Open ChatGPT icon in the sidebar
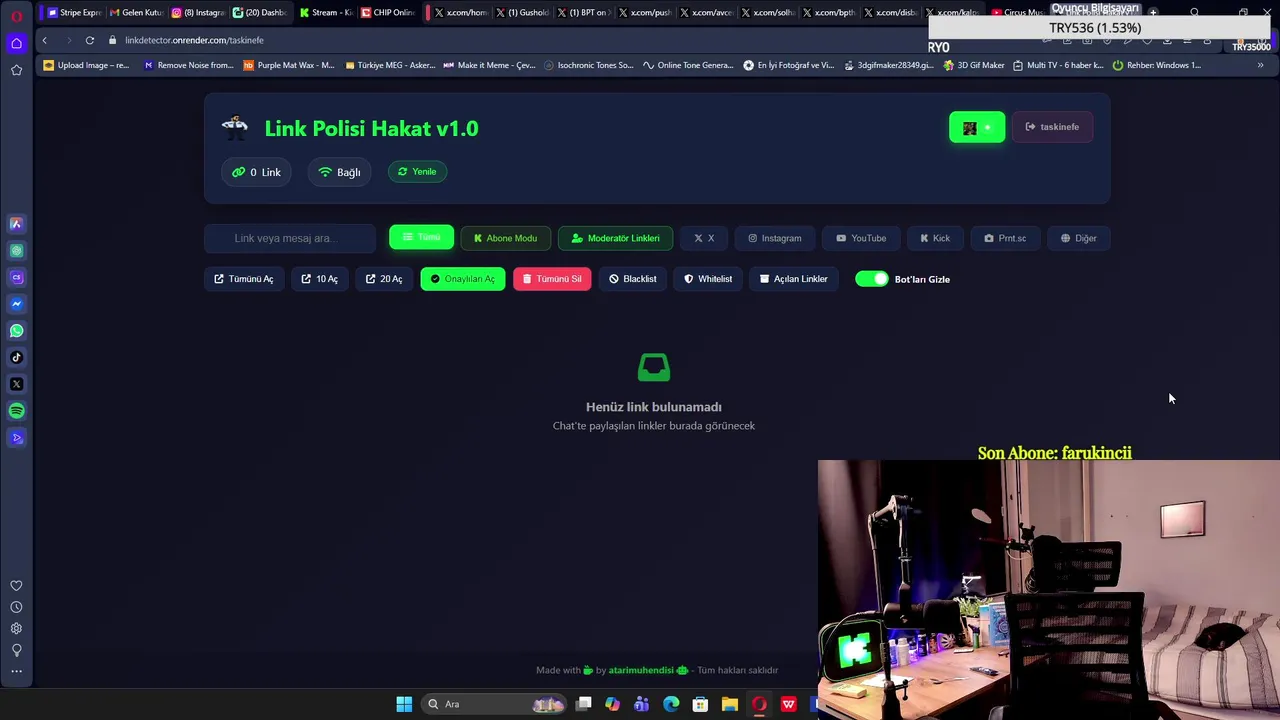The image size is (1280, 720). [x=16, y=251]
